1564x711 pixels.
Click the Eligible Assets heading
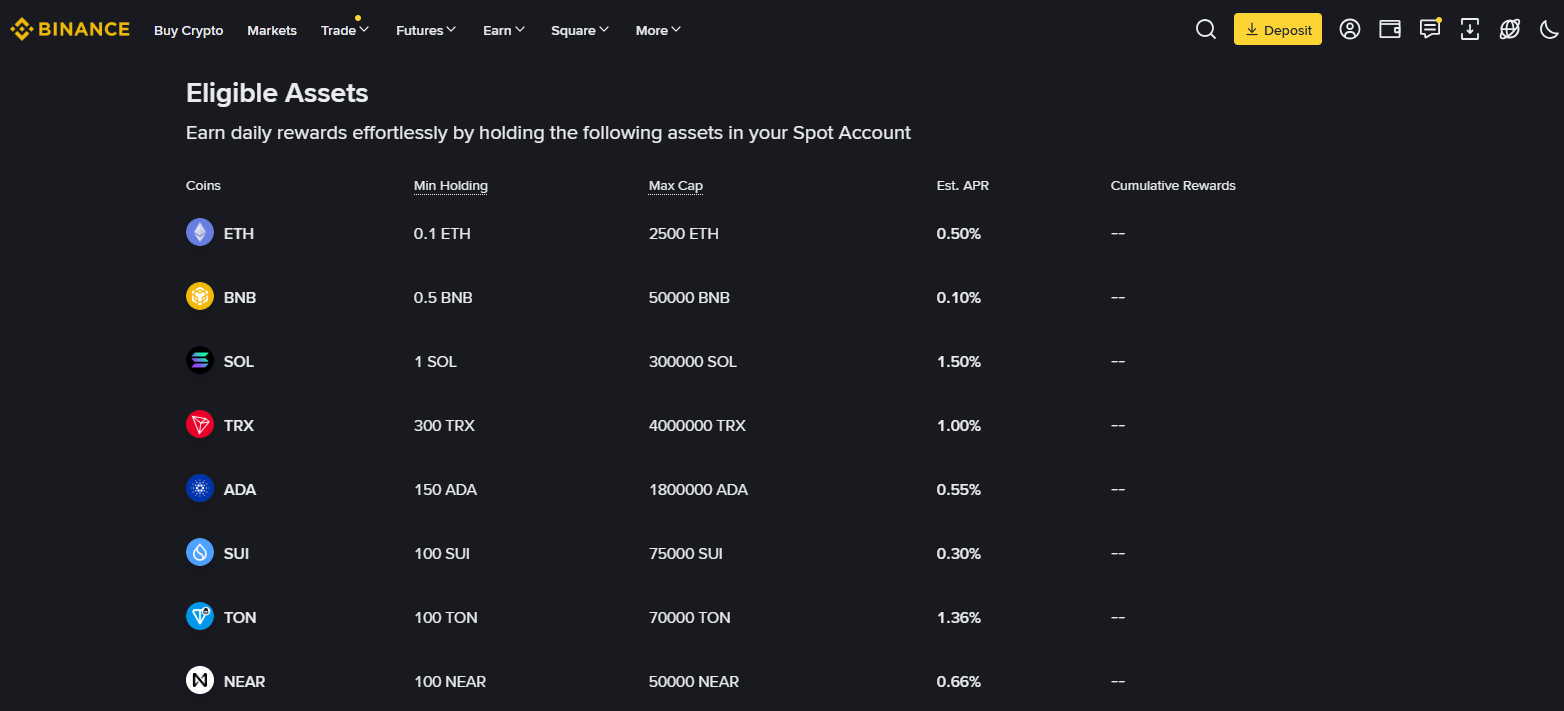point(277,93)
